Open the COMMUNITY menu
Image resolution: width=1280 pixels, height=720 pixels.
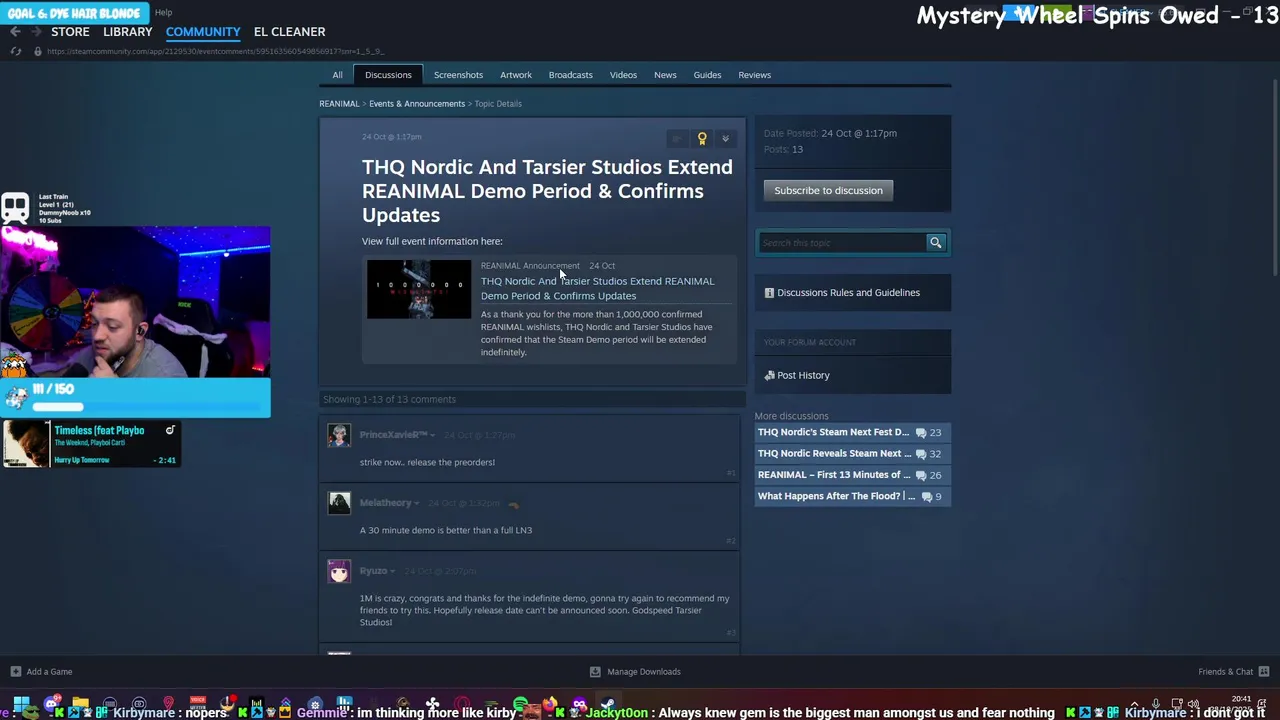203,32
